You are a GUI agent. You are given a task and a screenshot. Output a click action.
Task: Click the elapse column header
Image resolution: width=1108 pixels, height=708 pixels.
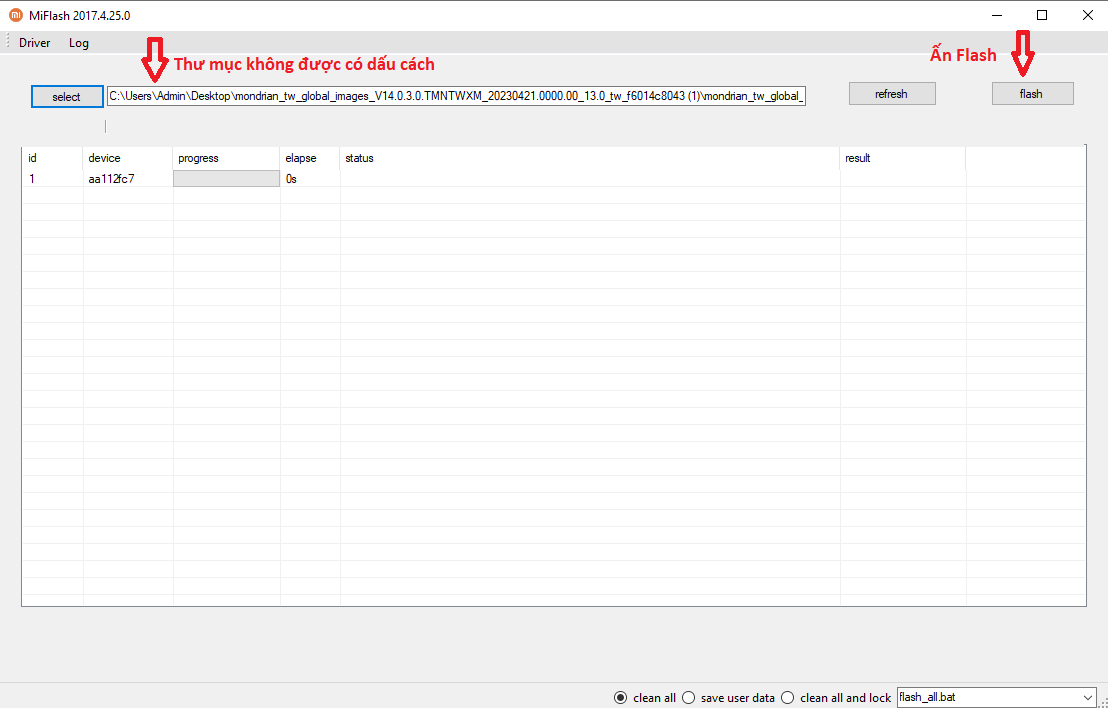(310, 158)
